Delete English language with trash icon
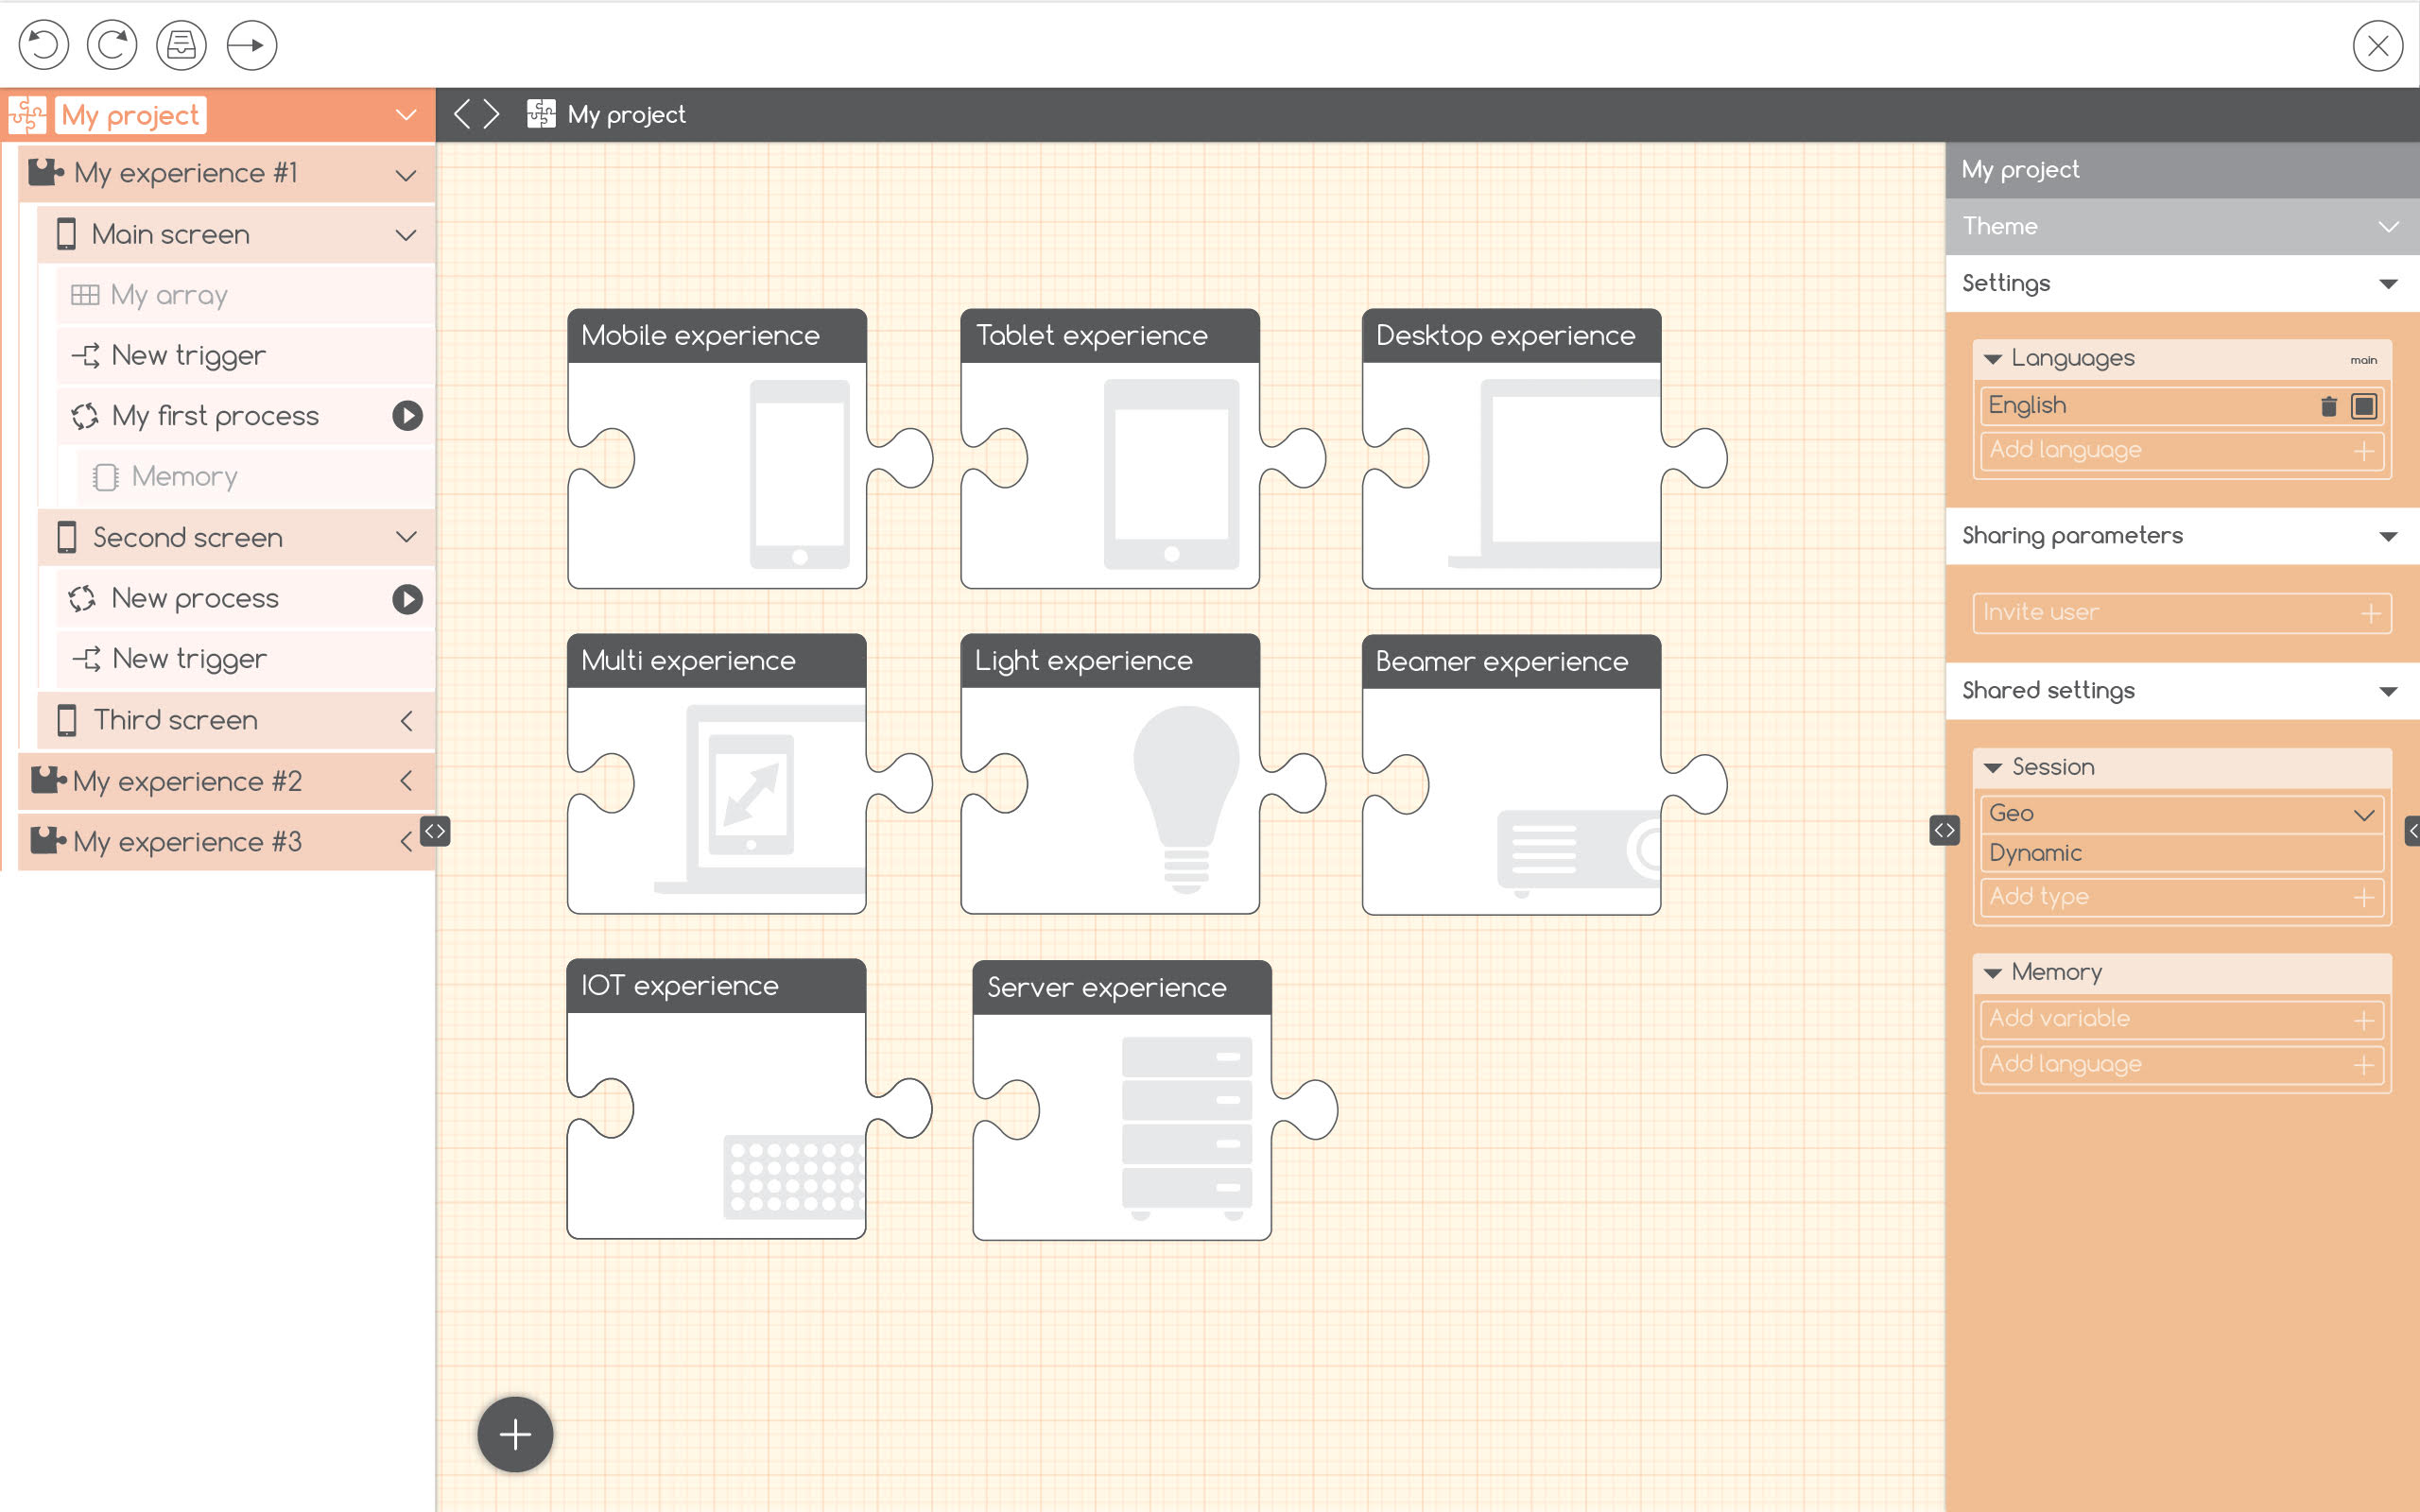 tap(2328, 406)
